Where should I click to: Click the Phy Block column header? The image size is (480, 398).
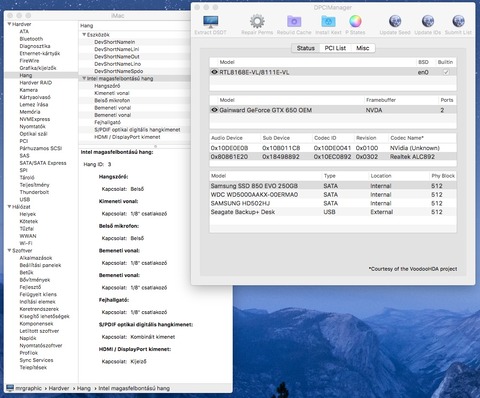(x=443, y=176)
